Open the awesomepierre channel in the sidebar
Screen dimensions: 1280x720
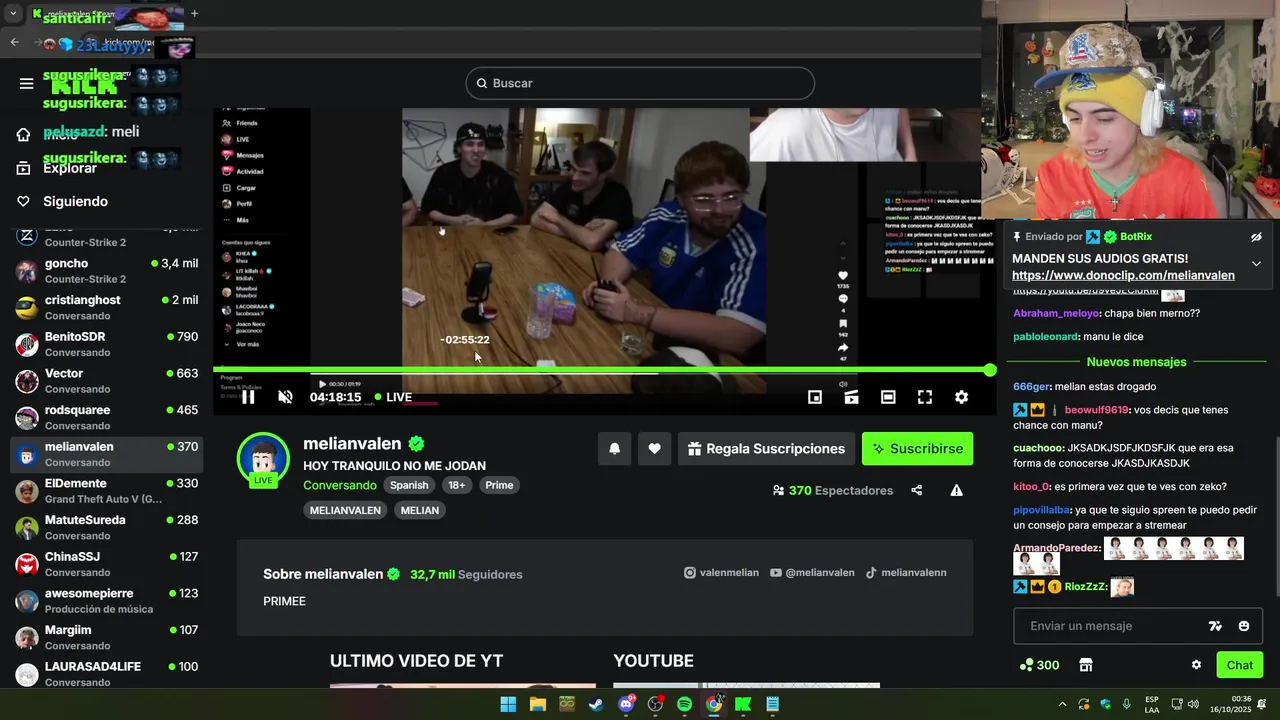tap(107, 600)
